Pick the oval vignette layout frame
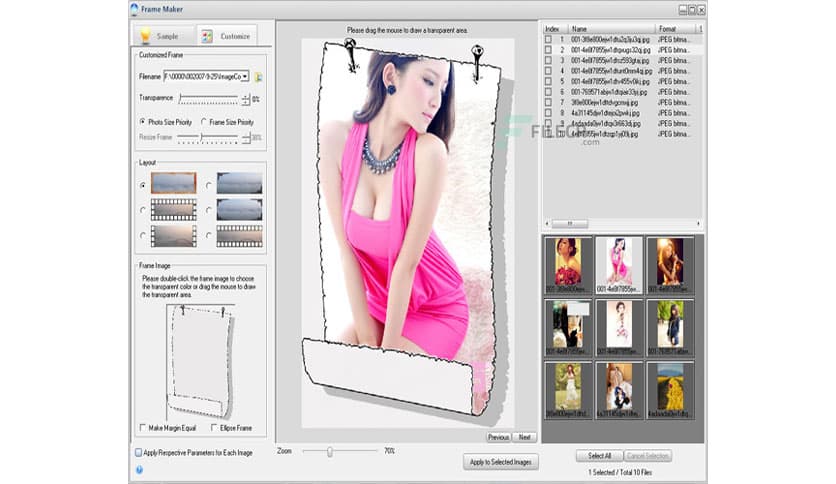The image size is (836, 484). coord(238,210)
